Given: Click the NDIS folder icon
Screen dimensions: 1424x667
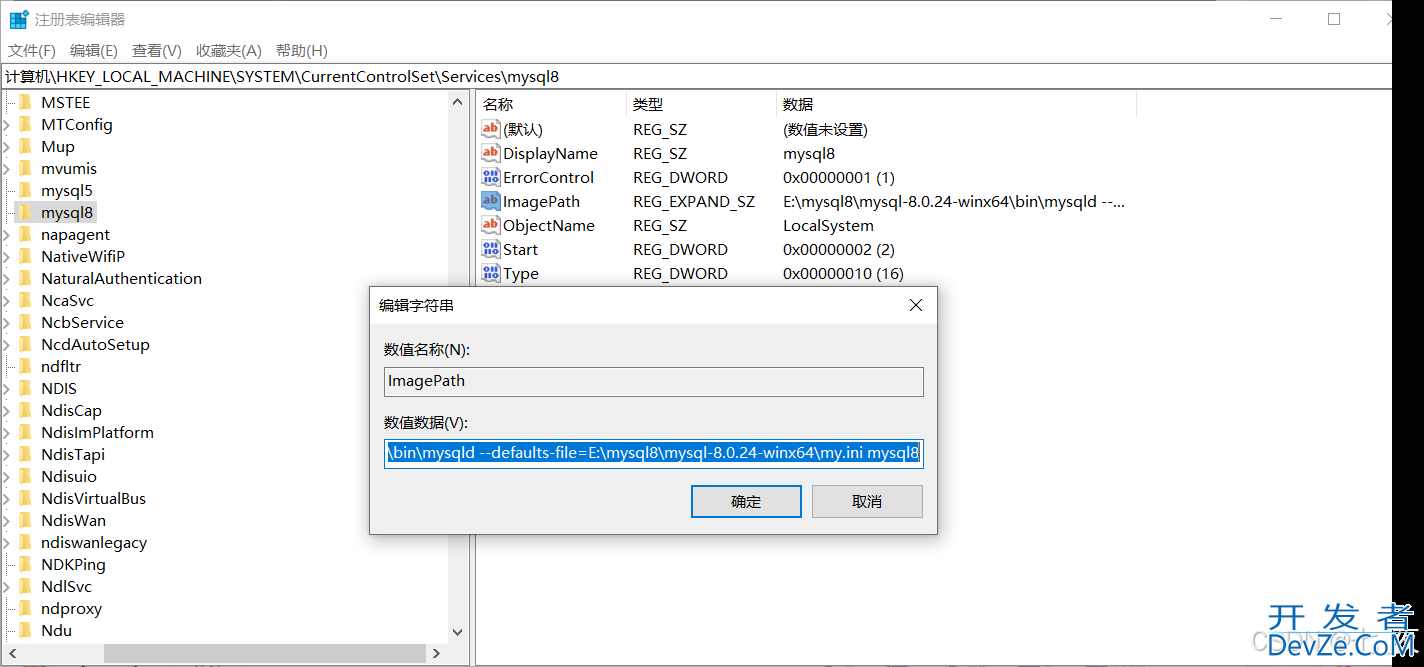Looking at the screenshot, I should click(x=25, y=388).
